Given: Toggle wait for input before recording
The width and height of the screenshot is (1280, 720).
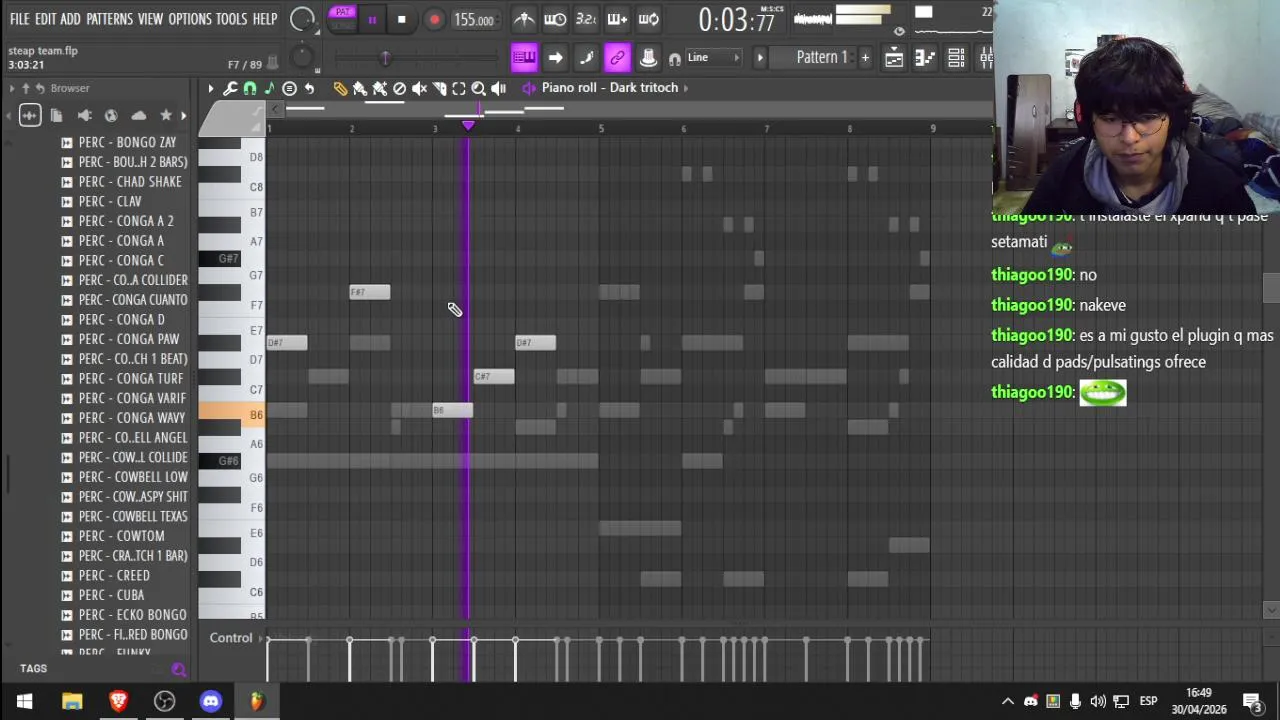Looking at the screenshot, I should 555,19.
